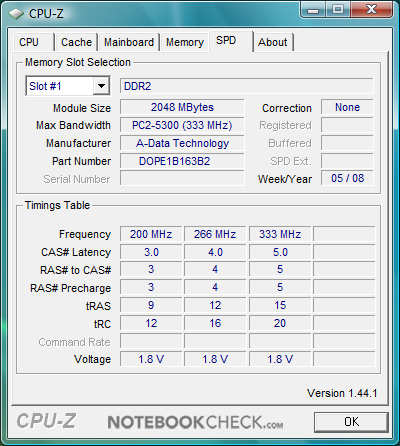Switch to the CPU tab
The image size is (400, 446).
click(x=33, y=42)
